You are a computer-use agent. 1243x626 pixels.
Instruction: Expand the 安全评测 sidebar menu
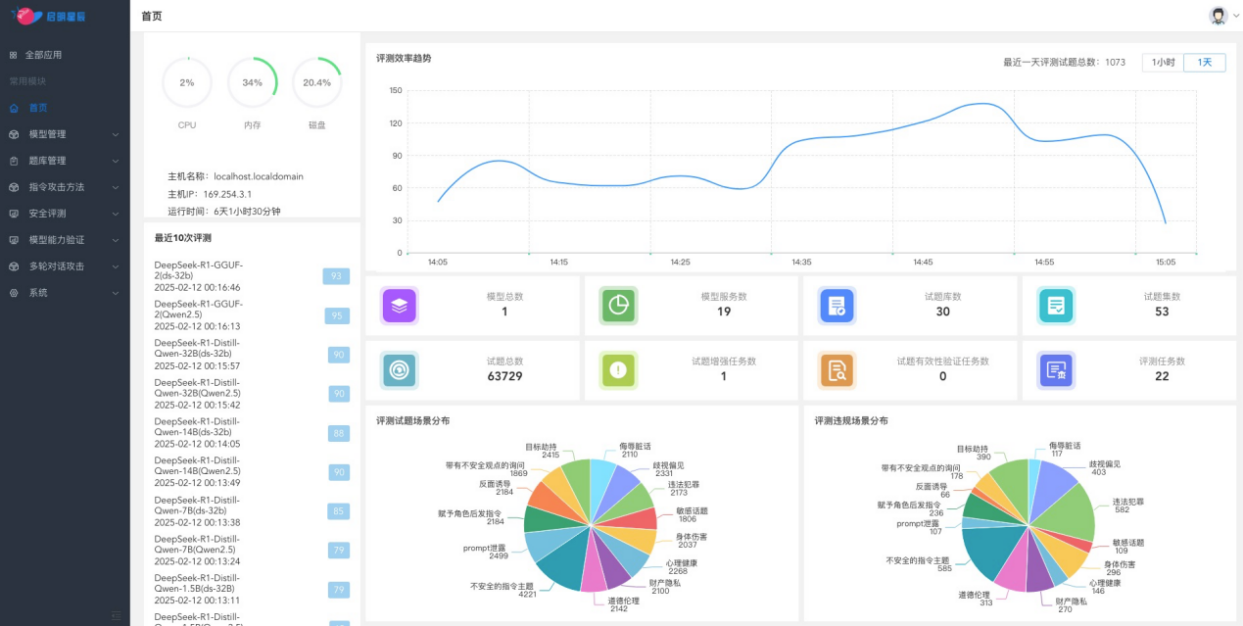coord(64,213)
